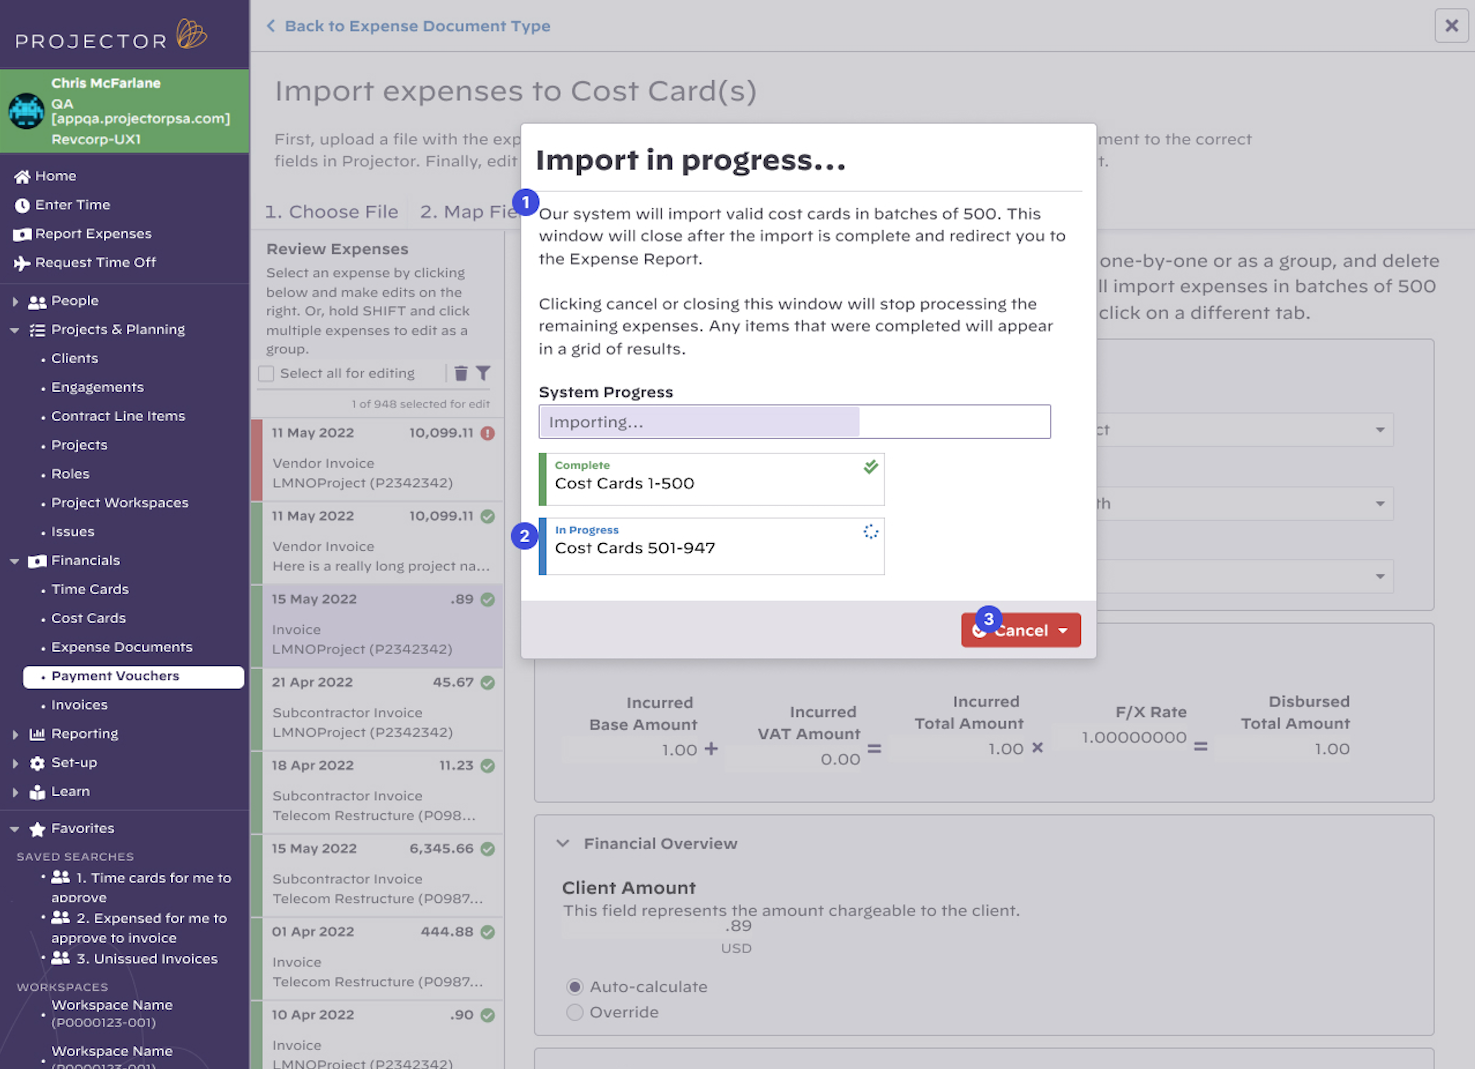Collapse the Financials section arrow
Viewport: 1475px width, 1069px height.
(15, 562)
